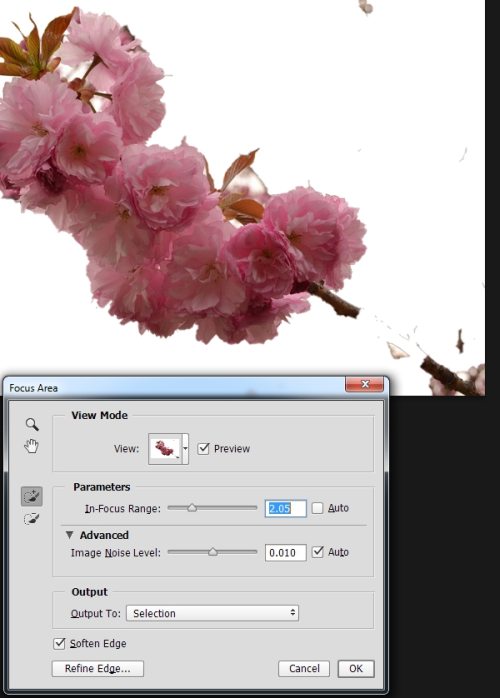Enable Auto for In-Focus Range
Screen dimensions: 500x698
(x=317, y=508)
